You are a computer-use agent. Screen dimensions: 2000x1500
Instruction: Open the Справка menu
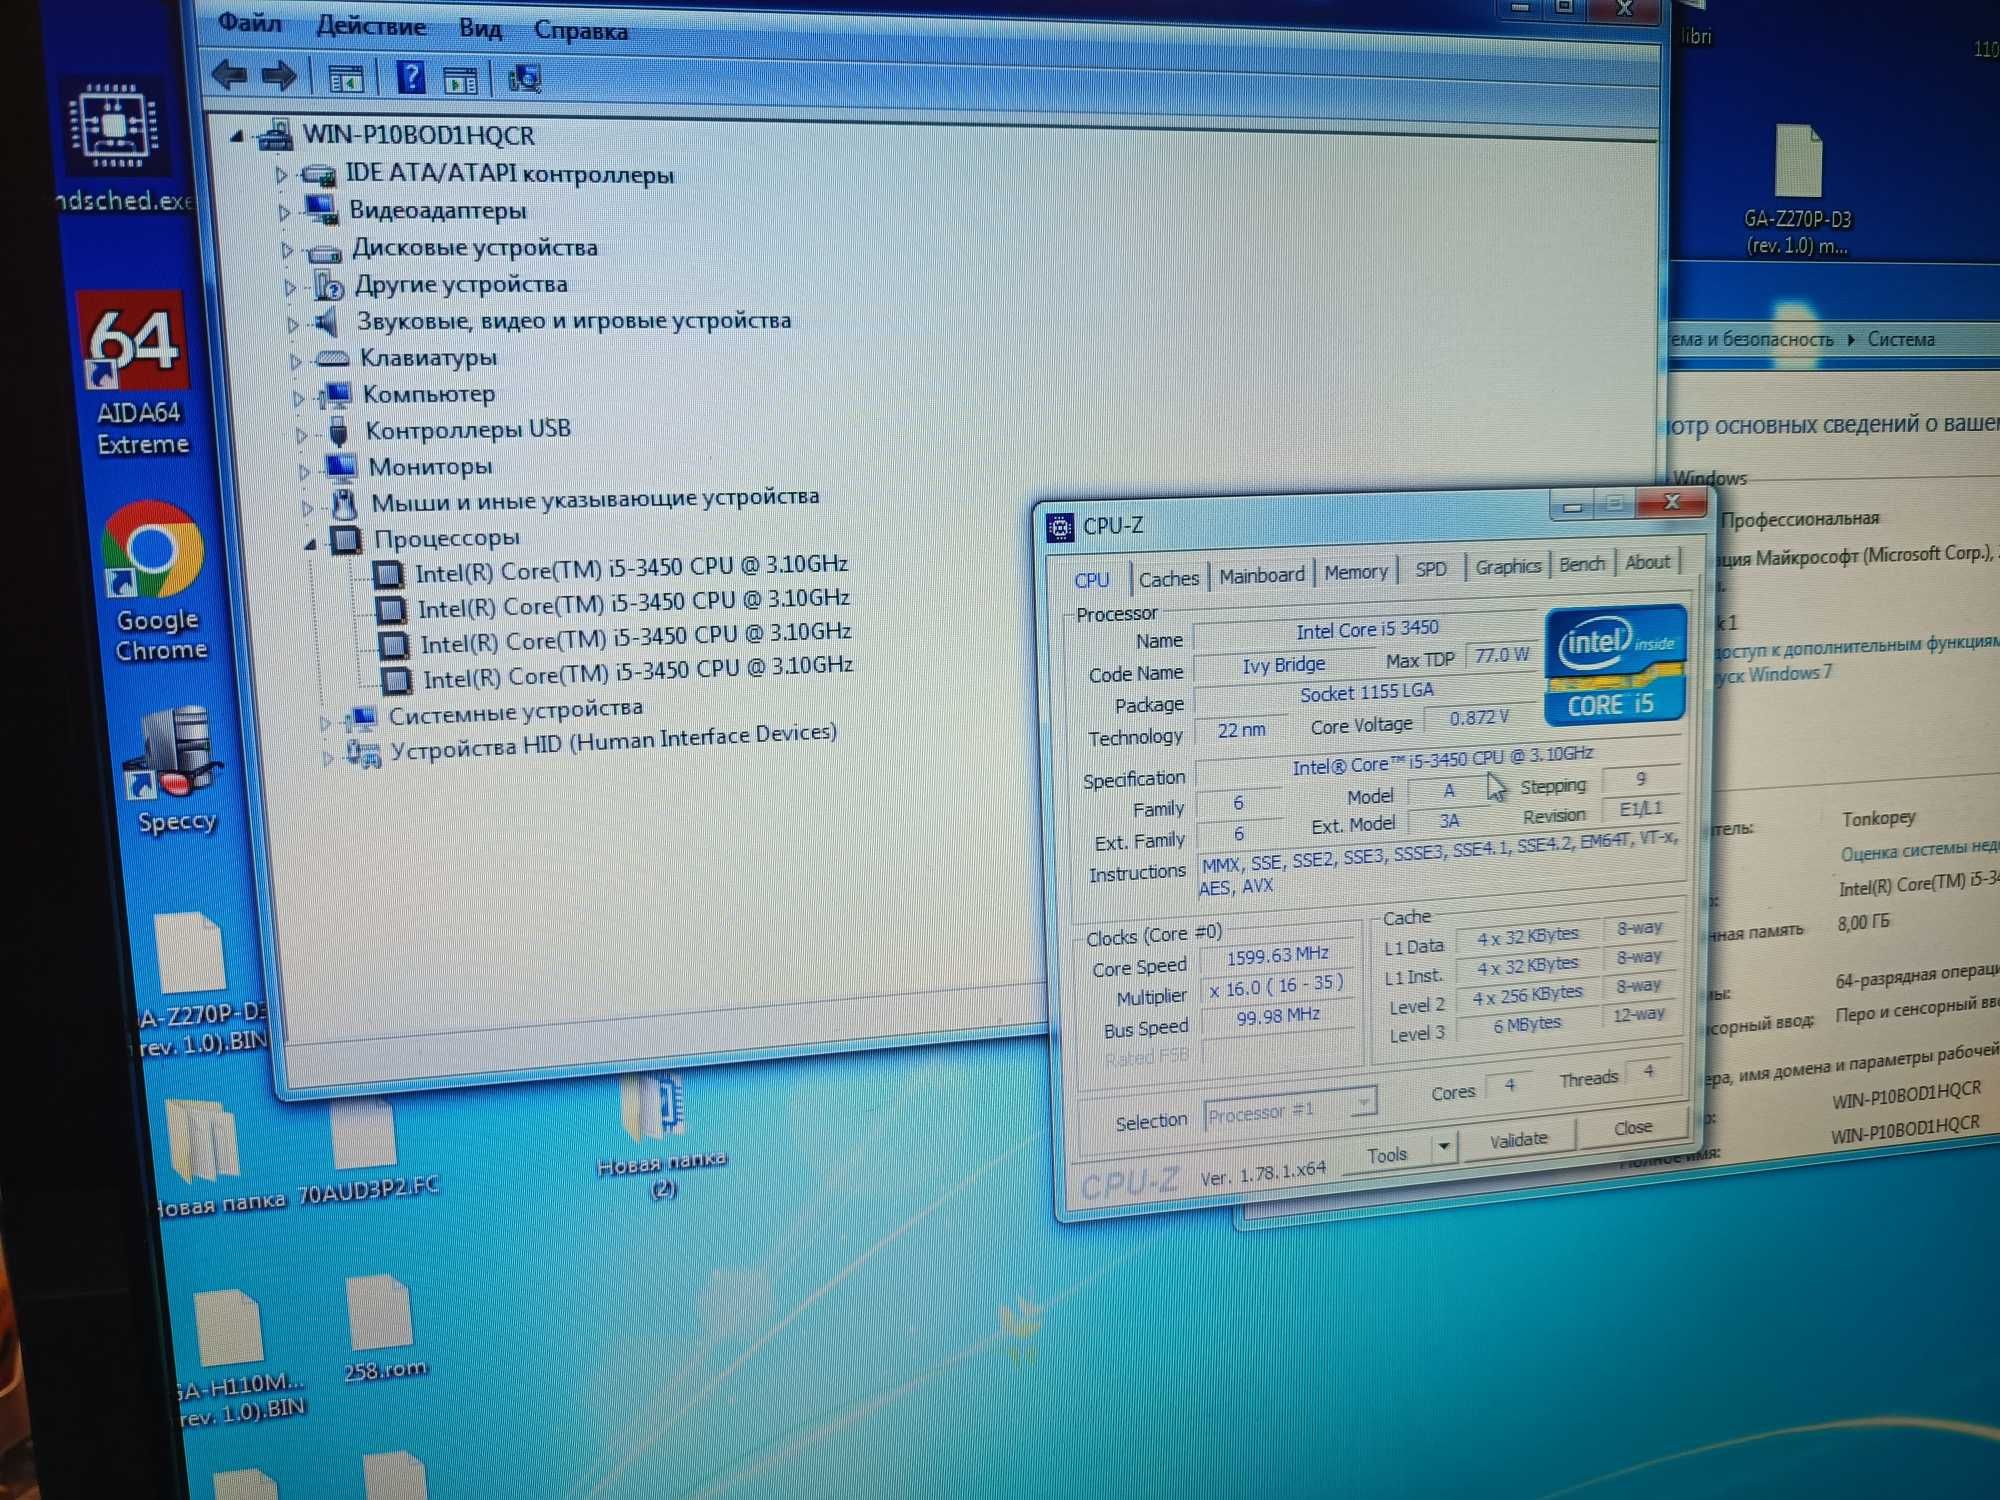[581, 31]
